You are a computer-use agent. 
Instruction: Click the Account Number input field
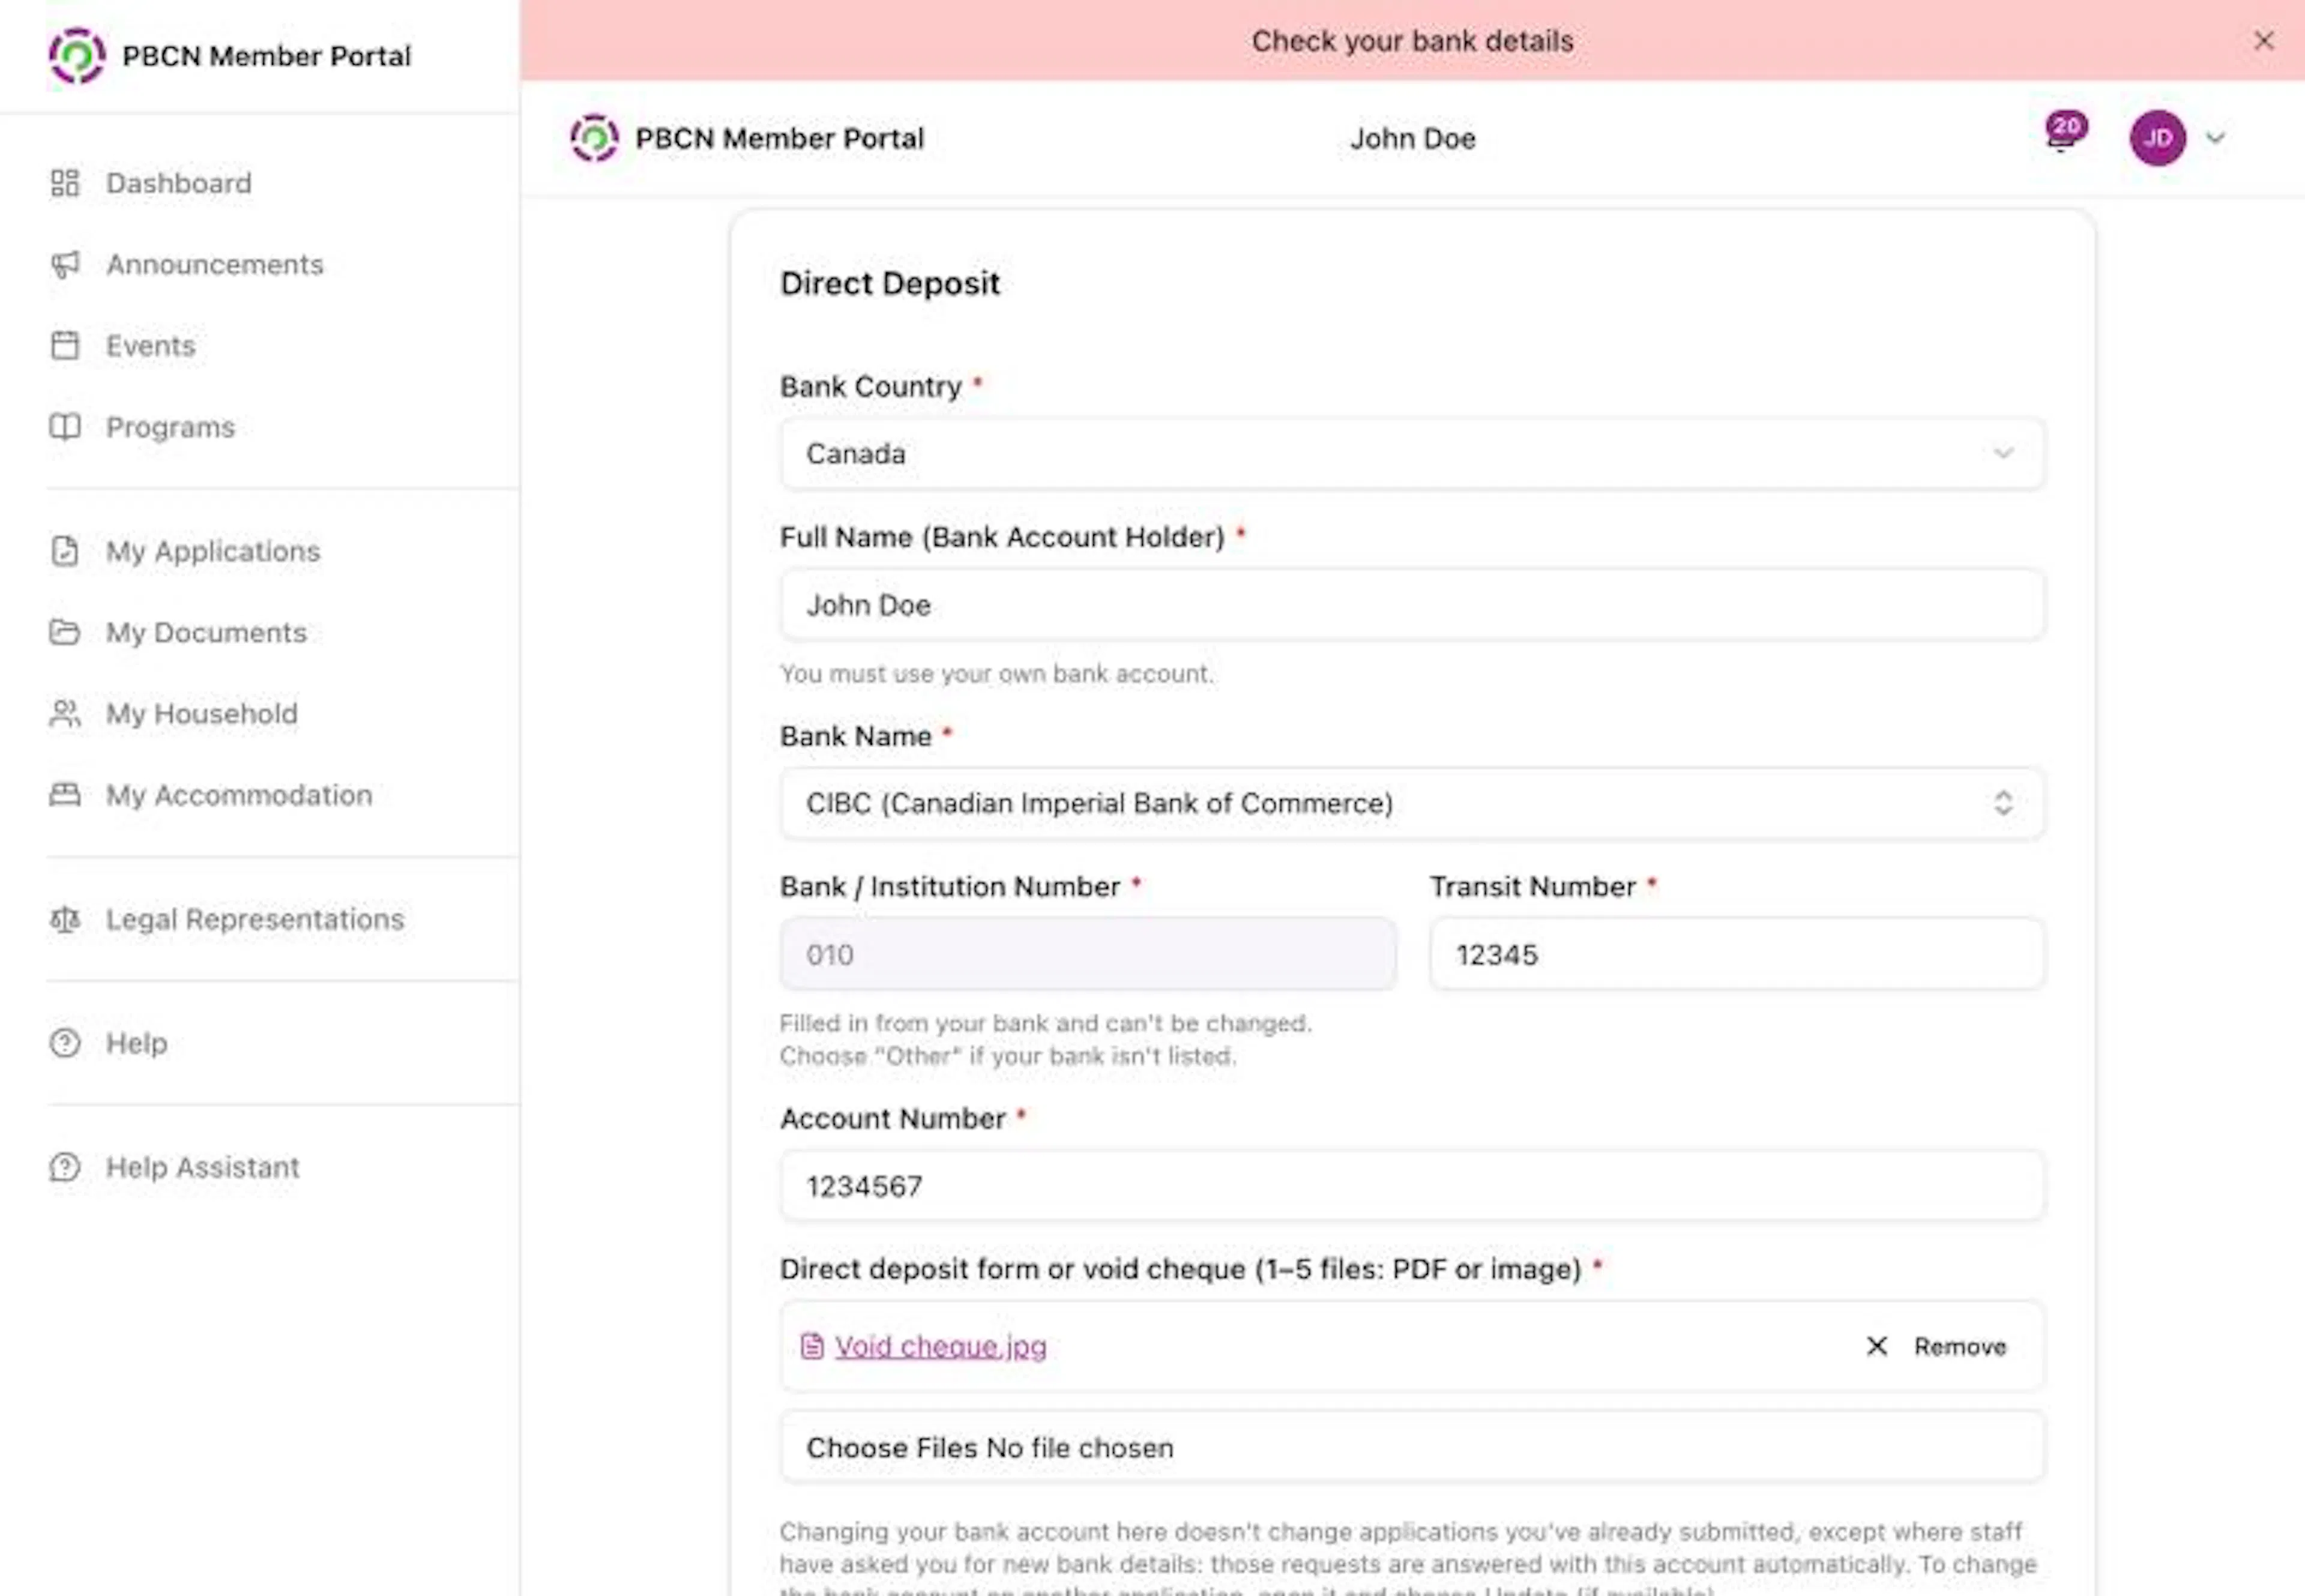tap(1412, 1186)
